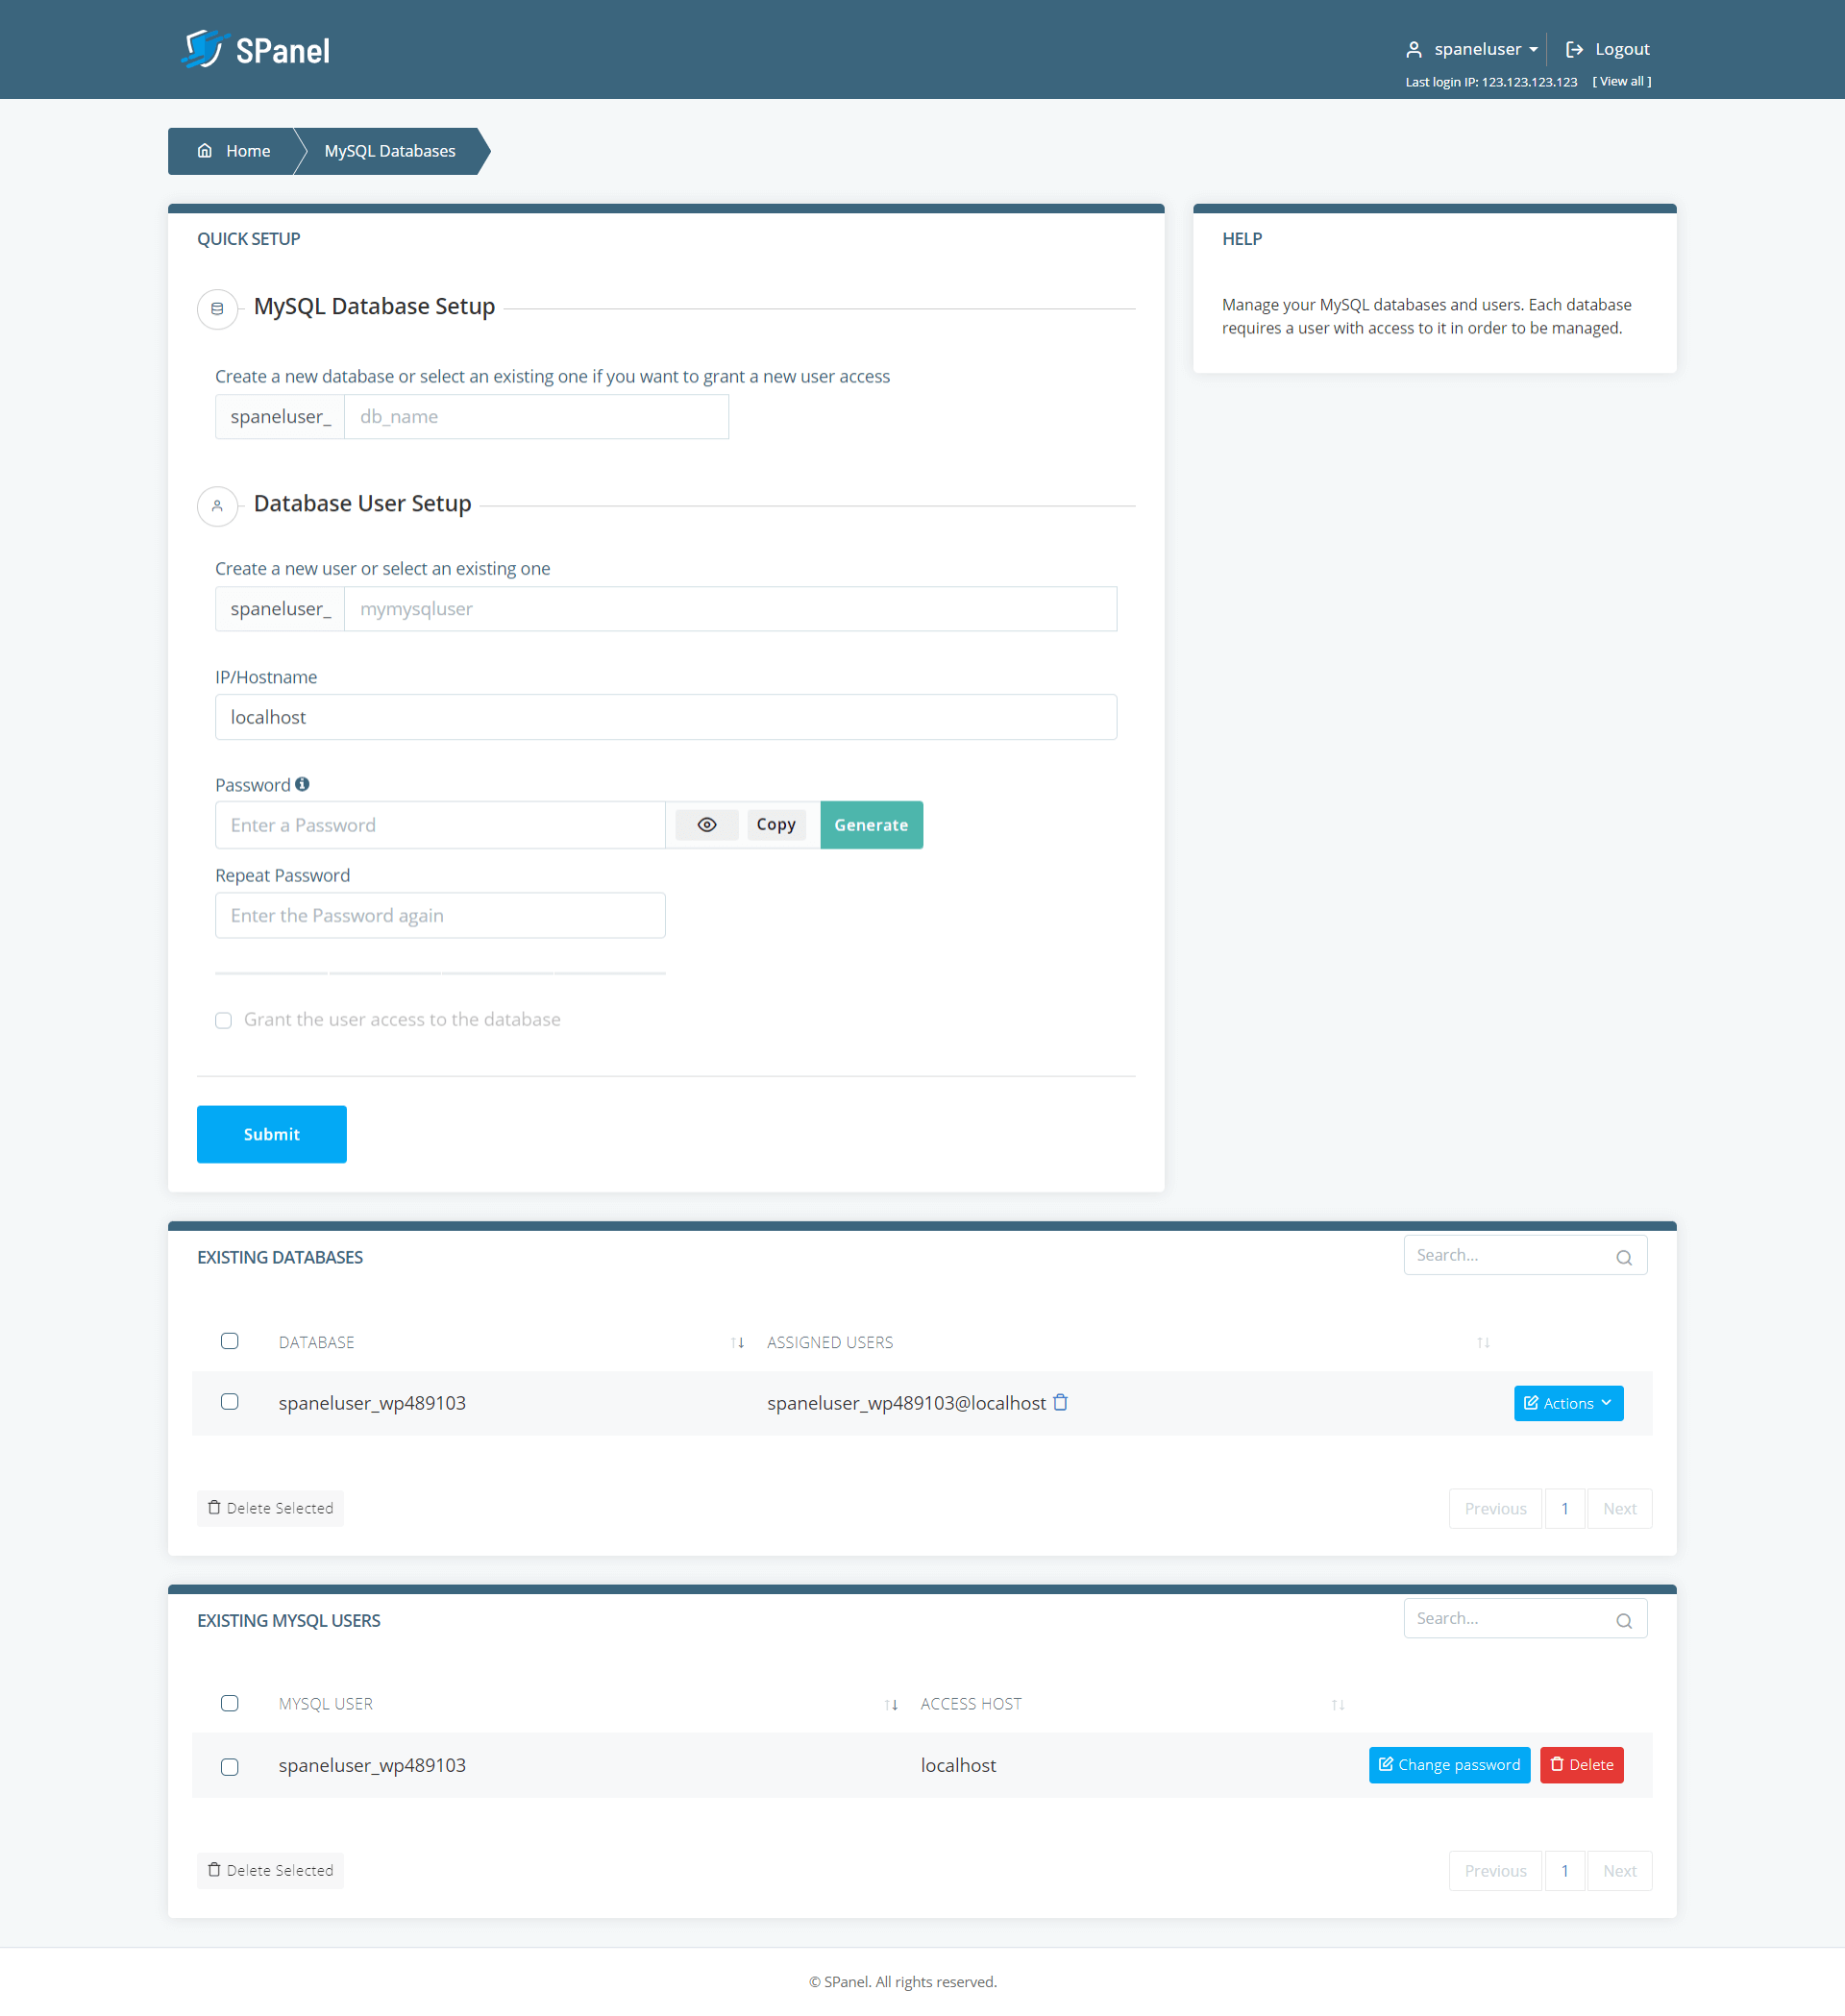Click the SPanel logo
This screenshot has width=1845, height=2016.
pos(256,49)
